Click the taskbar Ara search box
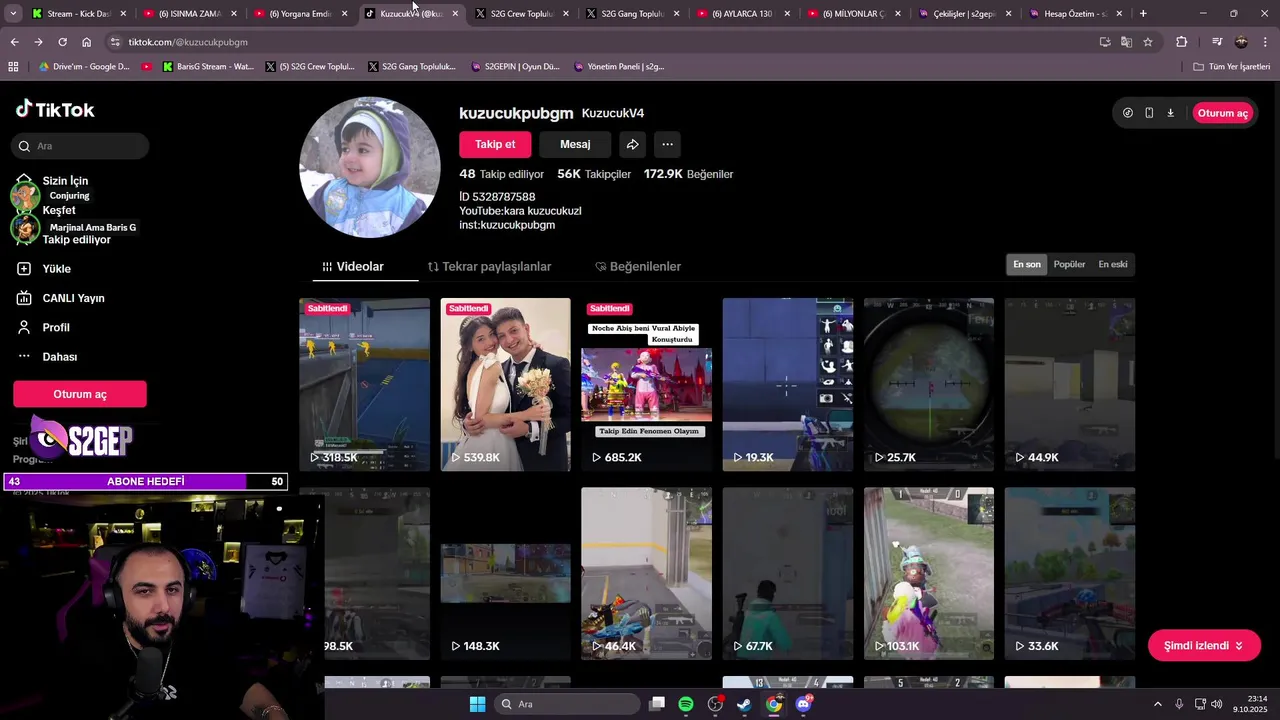The width and height of the screenshot is (1280, 720). point(567,704)
